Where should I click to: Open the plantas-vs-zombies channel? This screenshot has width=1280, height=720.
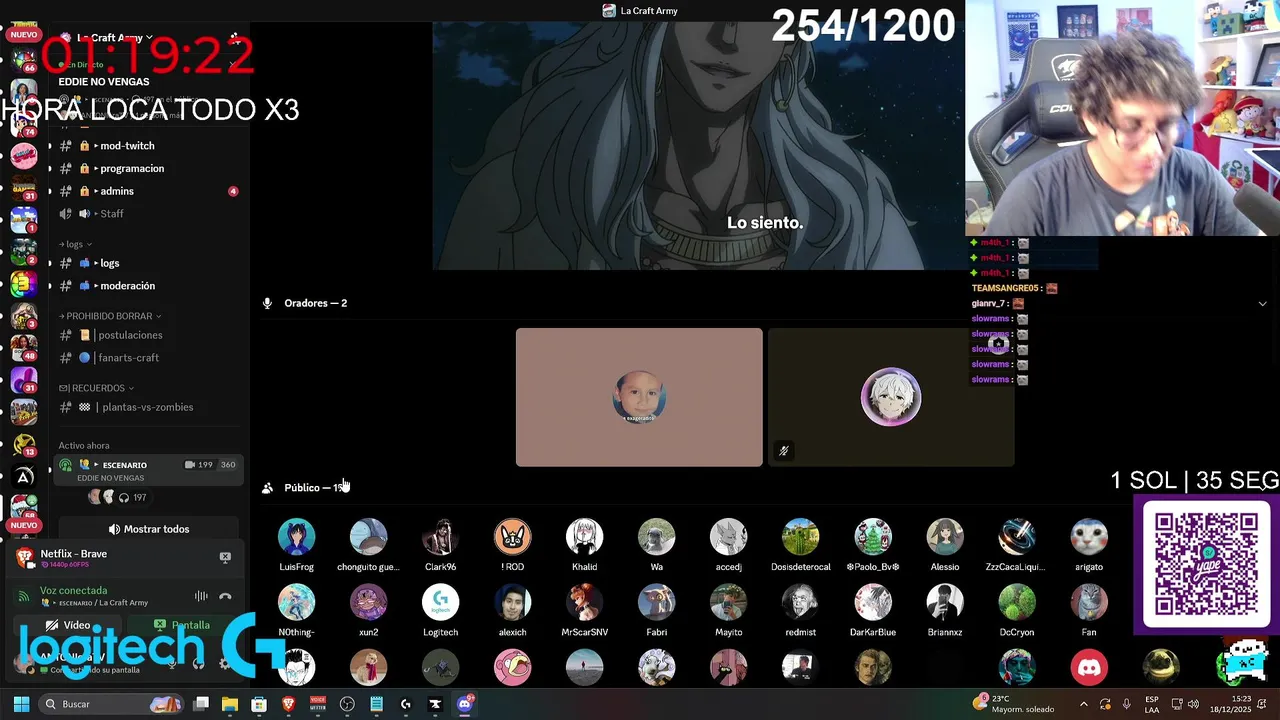coord(147,407)
